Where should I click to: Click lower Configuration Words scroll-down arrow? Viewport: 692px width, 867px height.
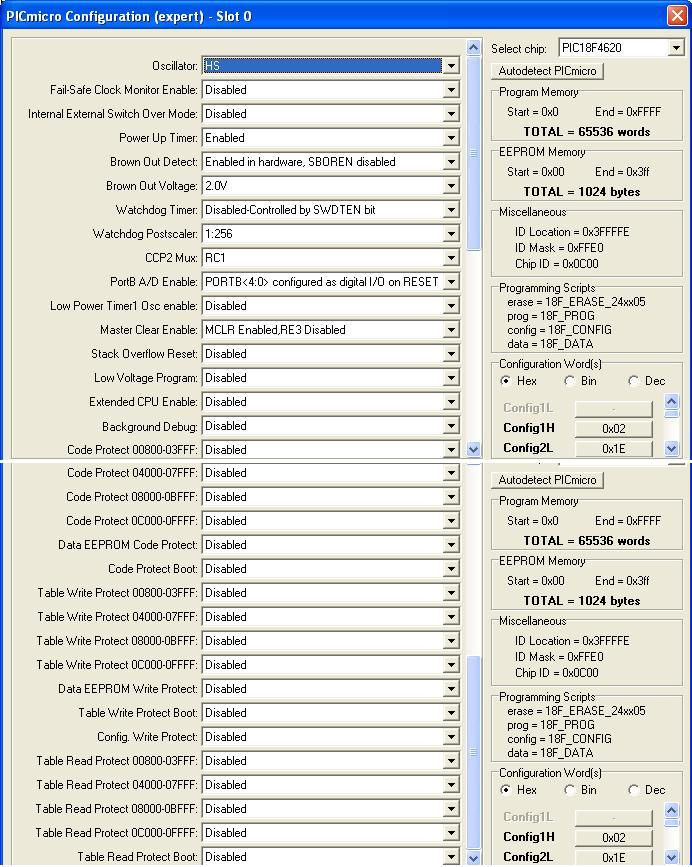point(672,858)
